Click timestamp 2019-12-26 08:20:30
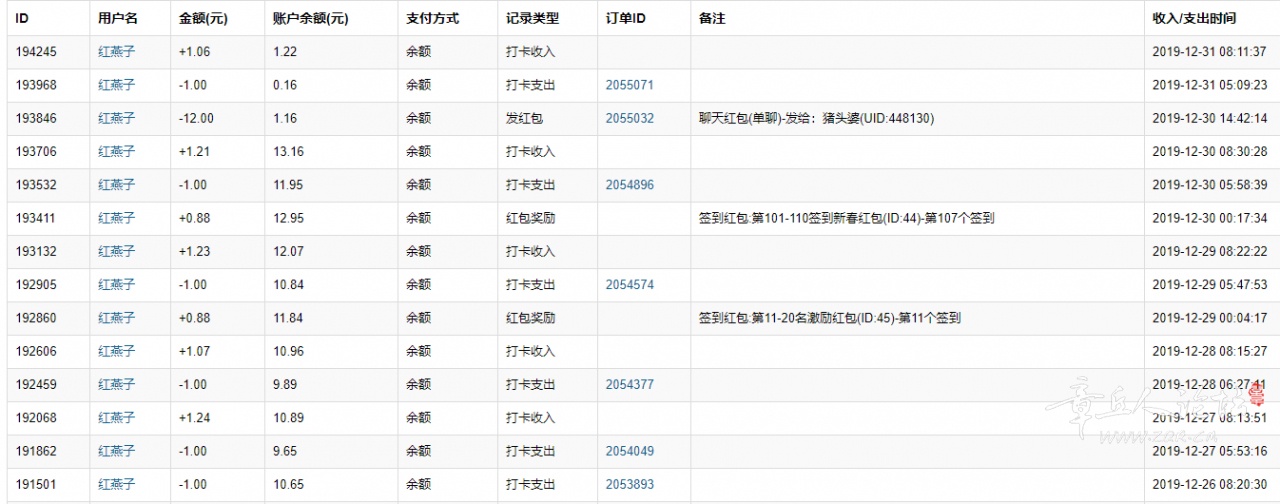1280x504 pixels. [1210, 485]
